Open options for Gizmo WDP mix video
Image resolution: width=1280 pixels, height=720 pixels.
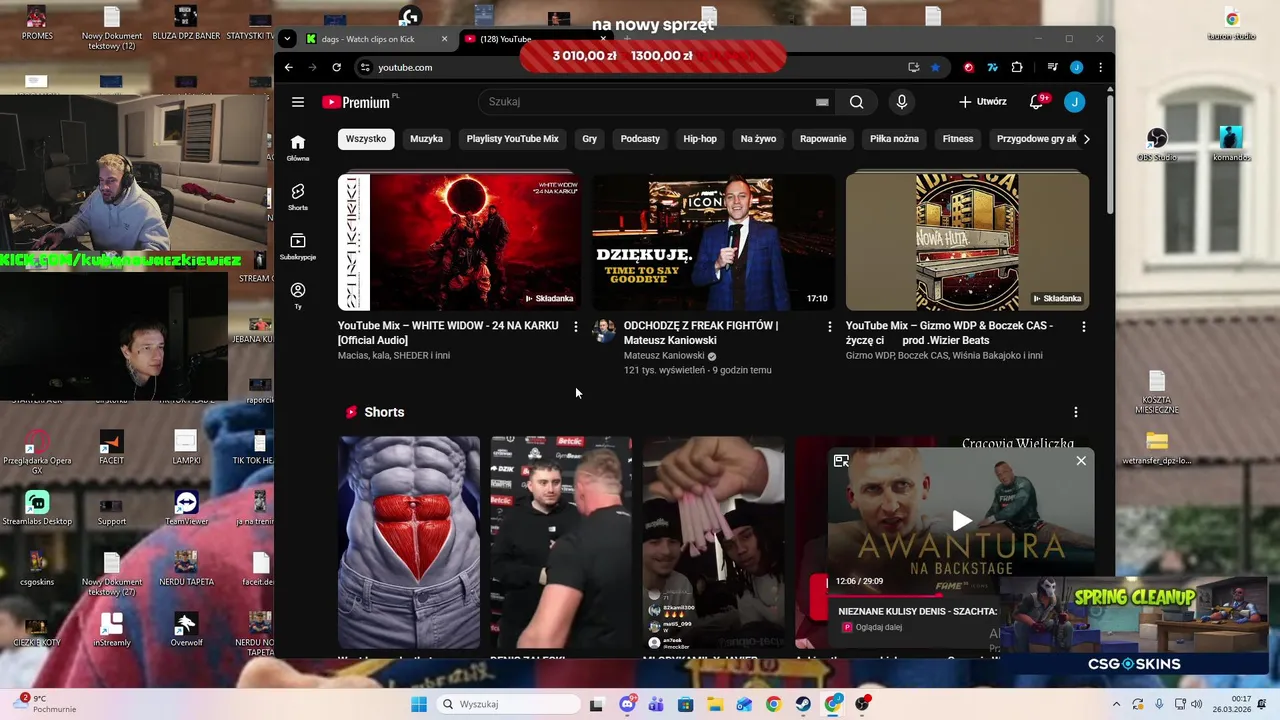coord(1083,327)
